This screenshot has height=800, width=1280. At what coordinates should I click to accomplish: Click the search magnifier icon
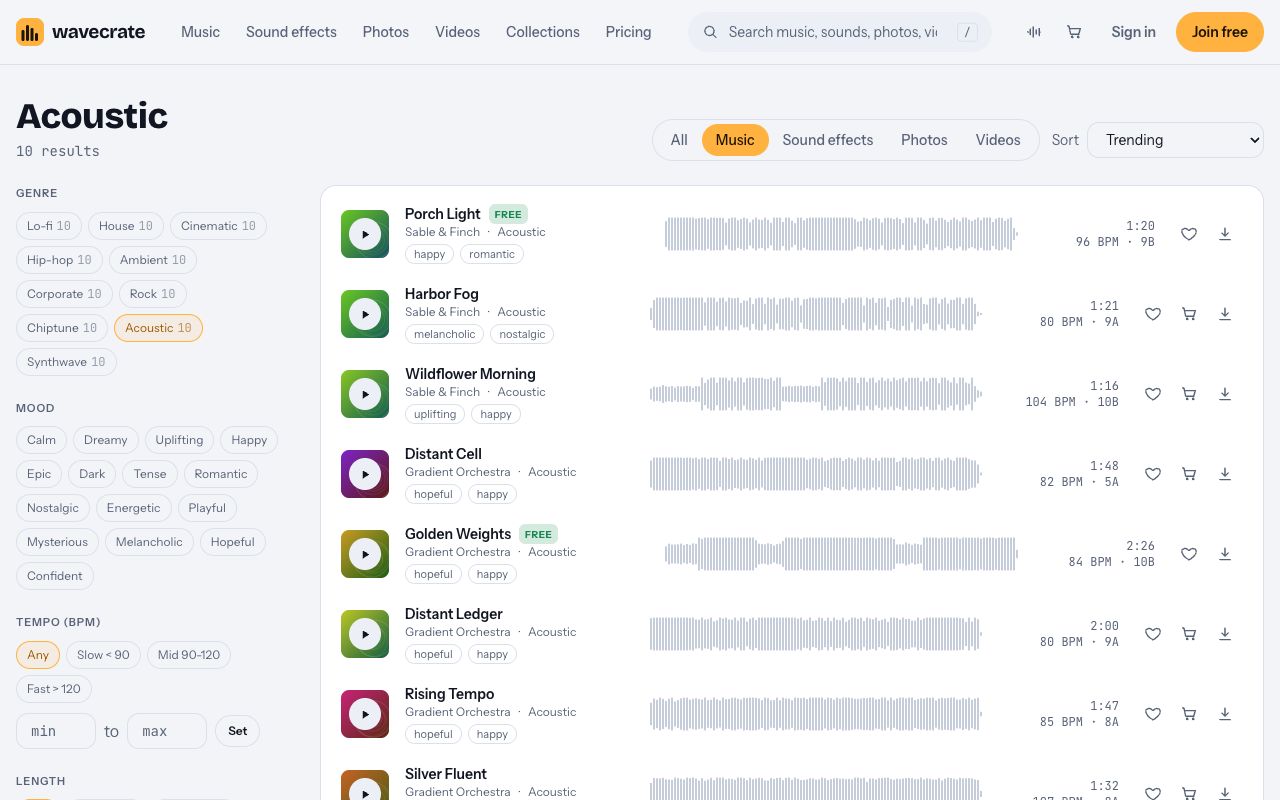(711, 32)
